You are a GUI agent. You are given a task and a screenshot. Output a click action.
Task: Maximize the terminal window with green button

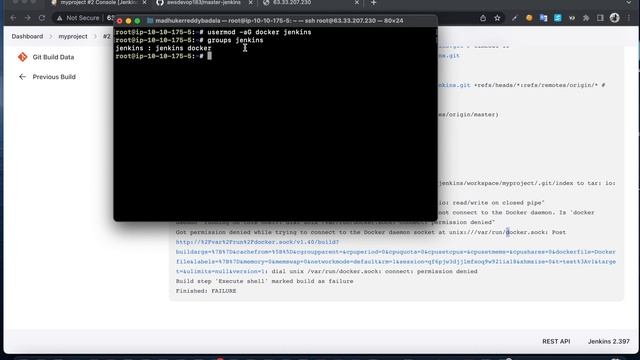coord(138,21)
